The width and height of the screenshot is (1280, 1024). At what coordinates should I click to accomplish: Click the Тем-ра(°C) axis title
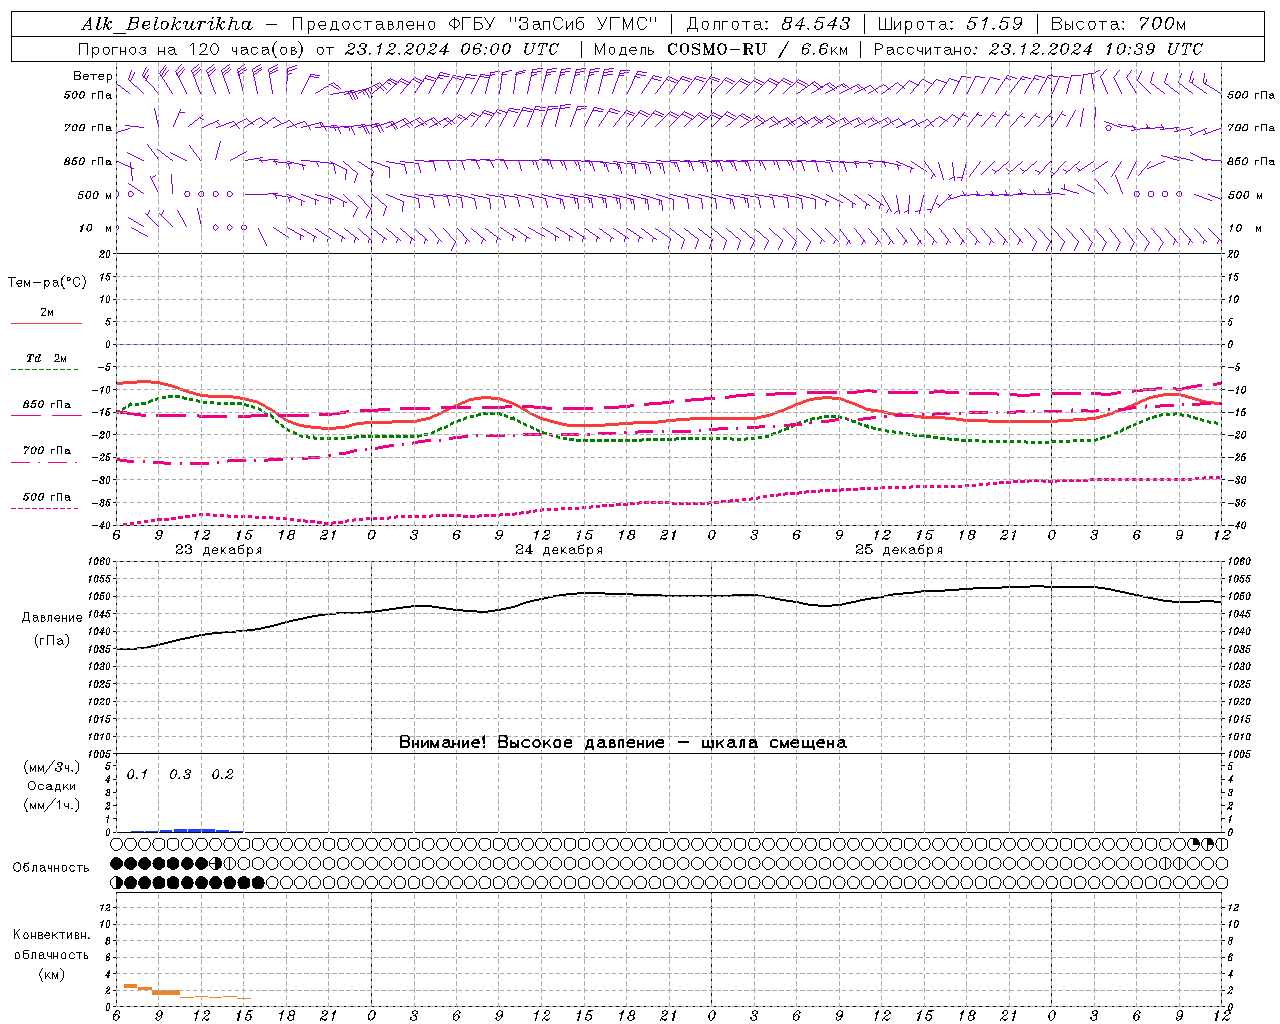[x=47, y=283]
